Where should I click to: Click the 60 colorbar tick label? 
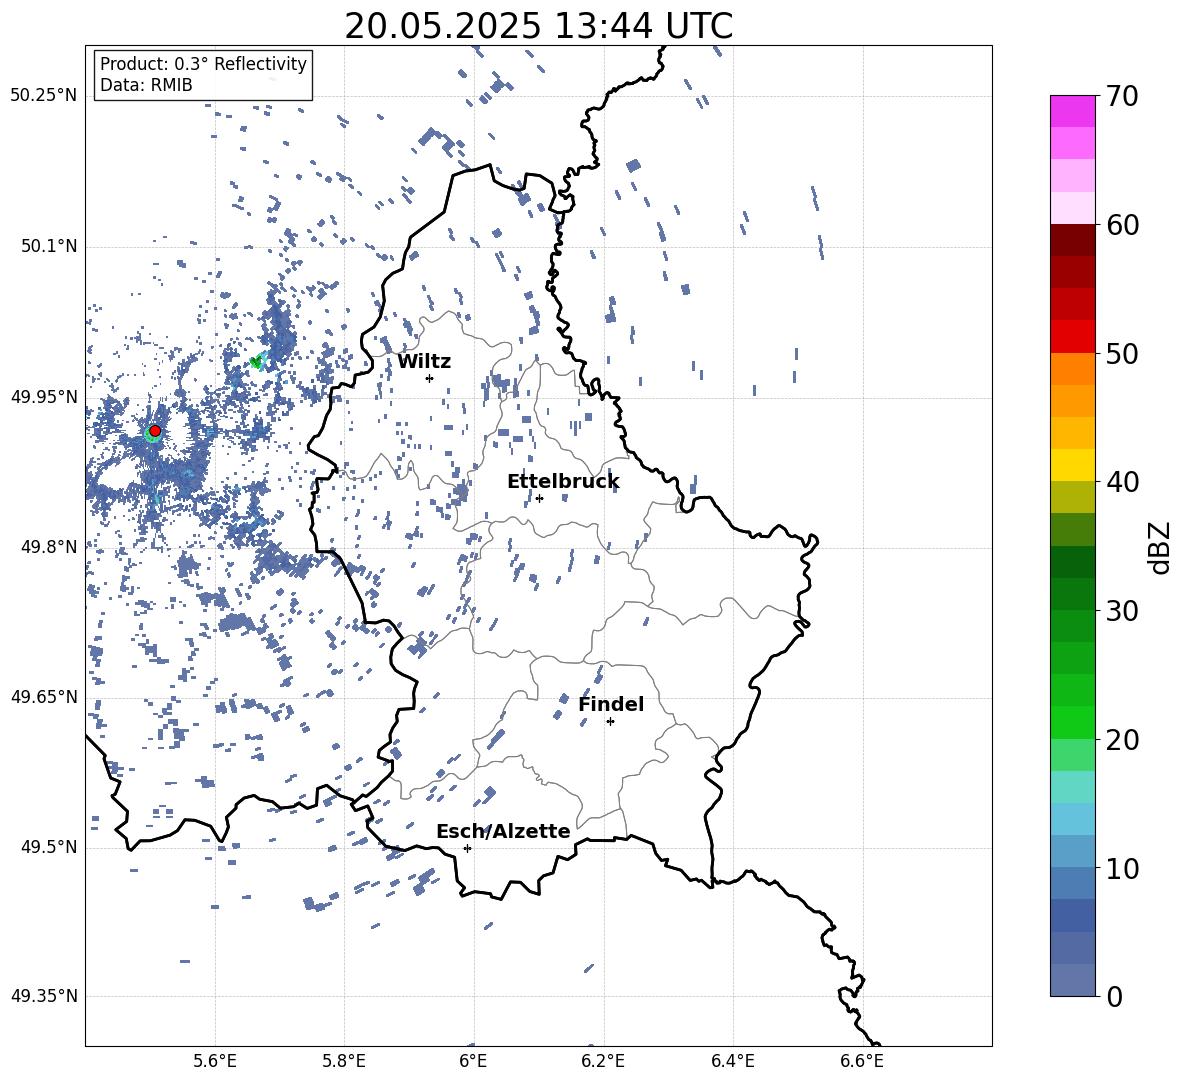(x=1122, y=225)
